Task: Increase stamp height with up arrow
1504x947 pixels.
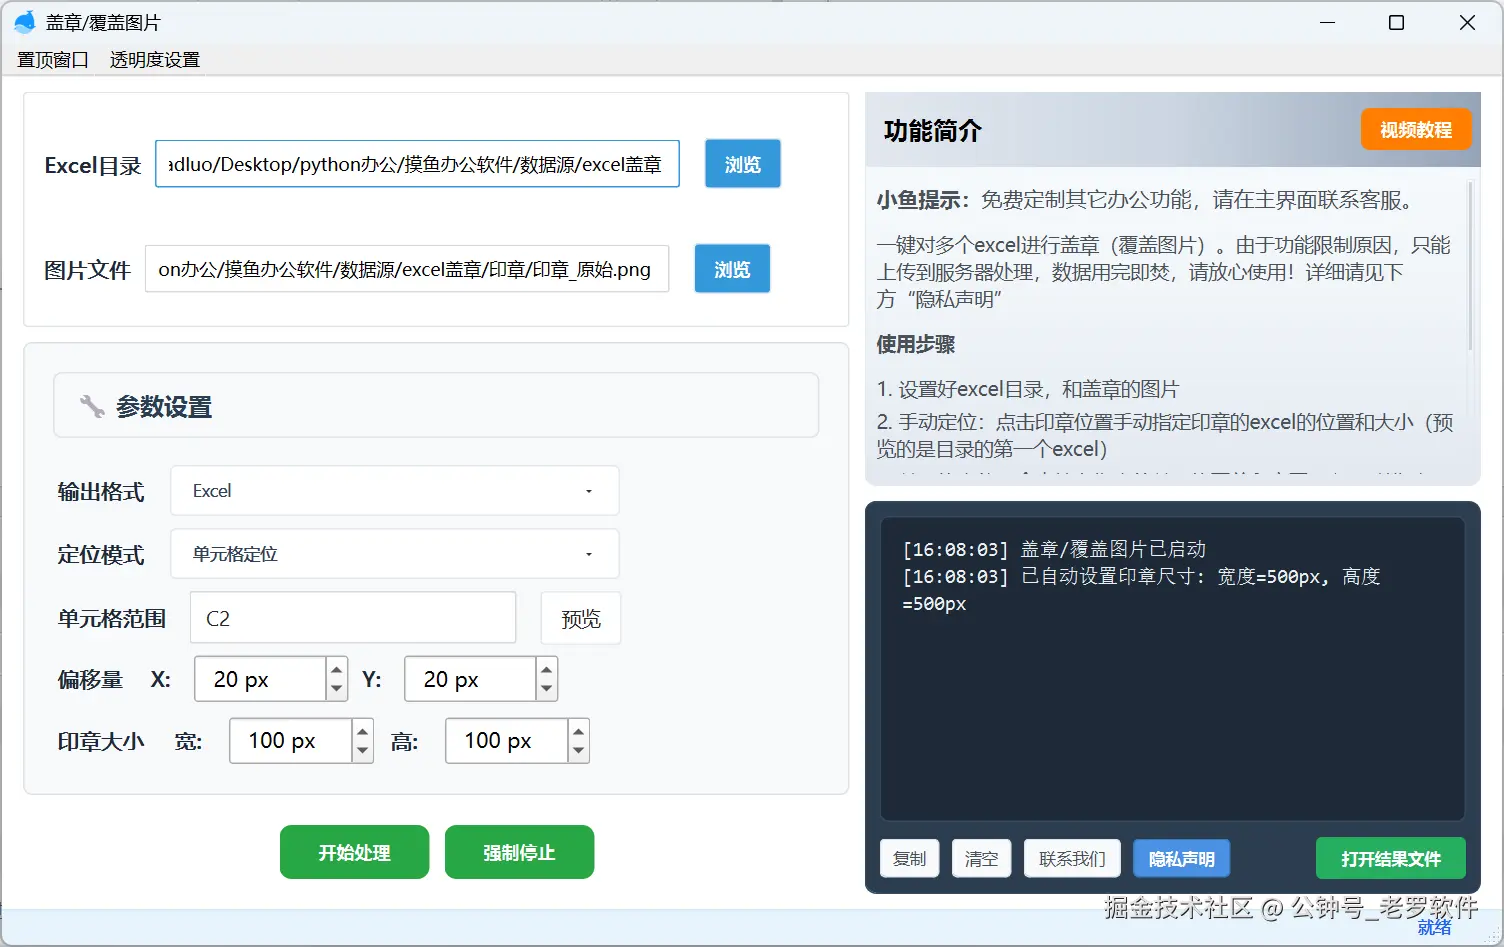Action: click(x=579, y=732)
